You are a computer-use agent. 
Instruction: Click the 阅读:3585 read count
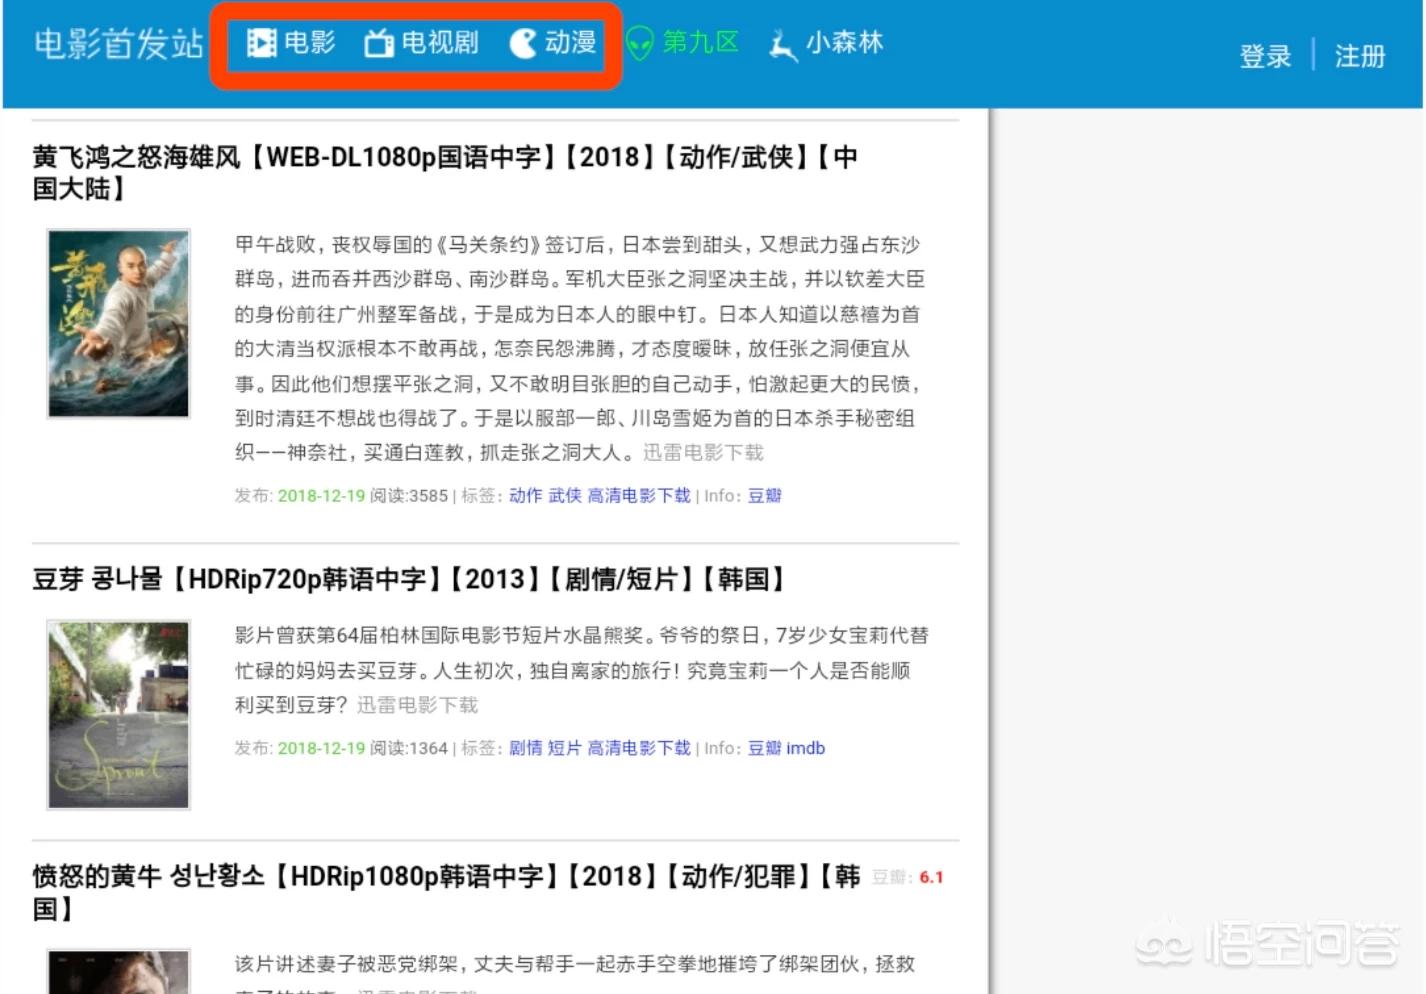pyautogui.click(x=409, y=496)
